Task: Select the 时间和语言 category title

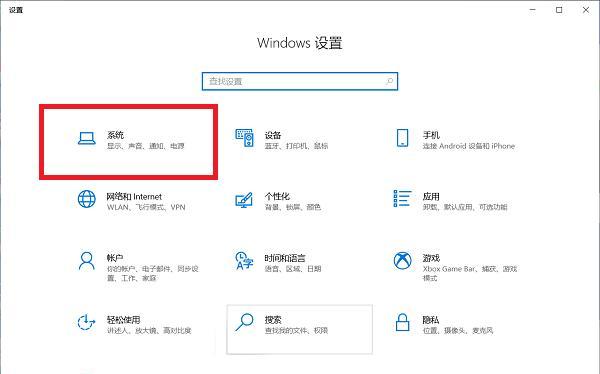Action: [x=285, y=258]
